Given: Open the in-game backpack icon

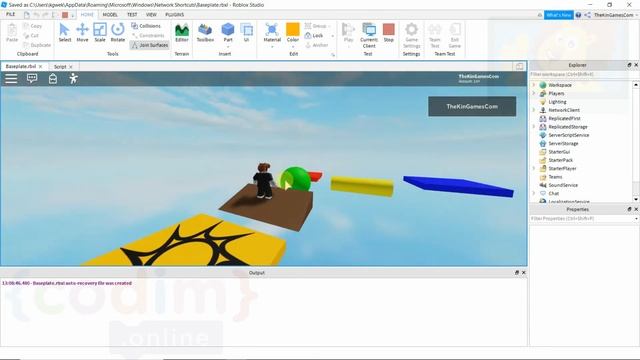Looking at the screenshot, I should pyautogui.click(x=53, y=78).
